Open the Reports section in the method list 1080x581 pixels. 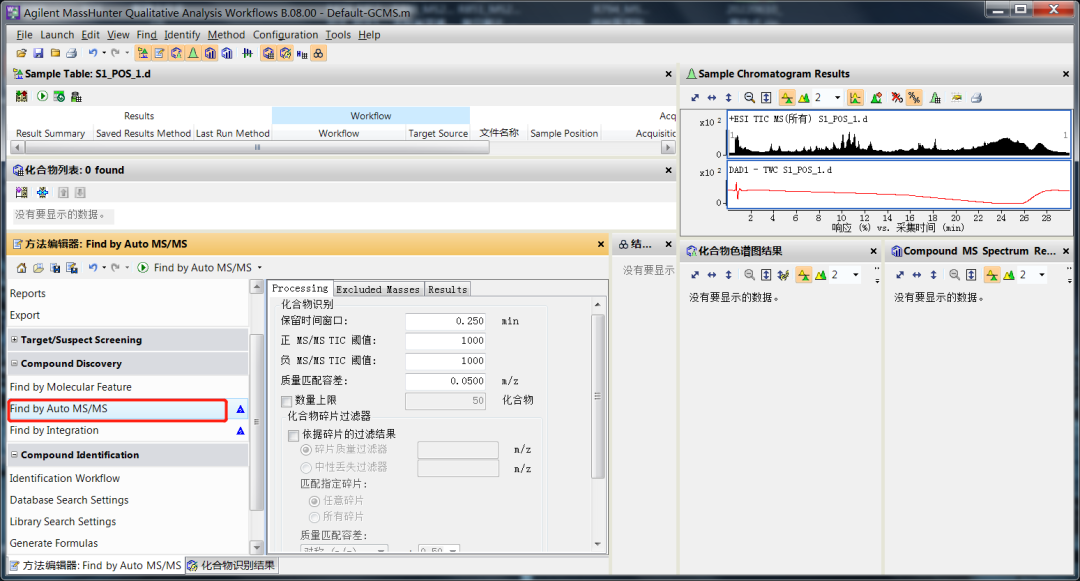tap(28, 293)
